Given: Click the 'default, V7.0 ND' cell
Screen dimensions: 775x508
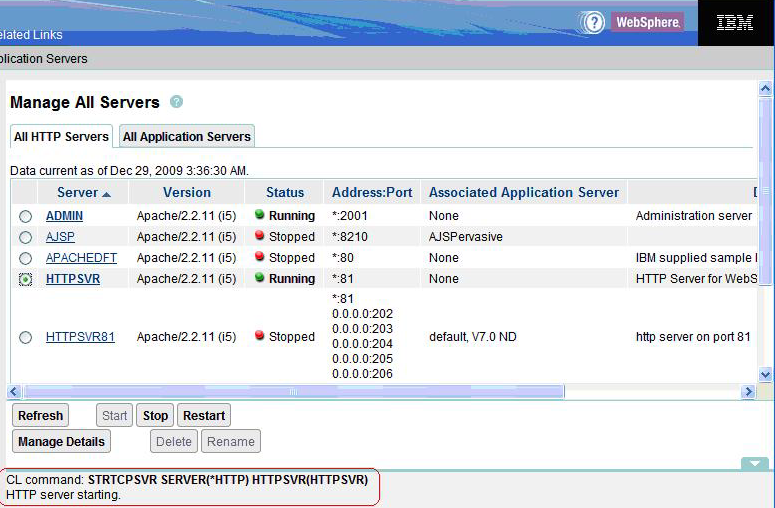Looking at the screenshot, I should pos(473,337).
